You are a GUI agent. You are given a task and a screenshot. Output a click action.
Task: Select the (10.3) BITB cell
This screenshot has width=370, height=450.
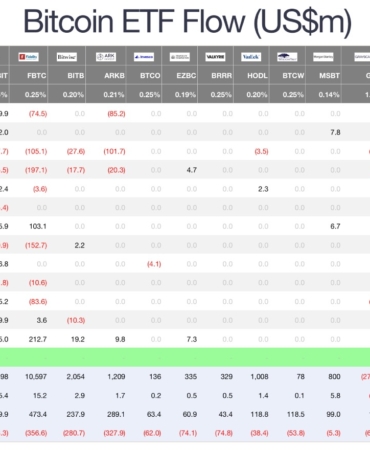point(76,320)
